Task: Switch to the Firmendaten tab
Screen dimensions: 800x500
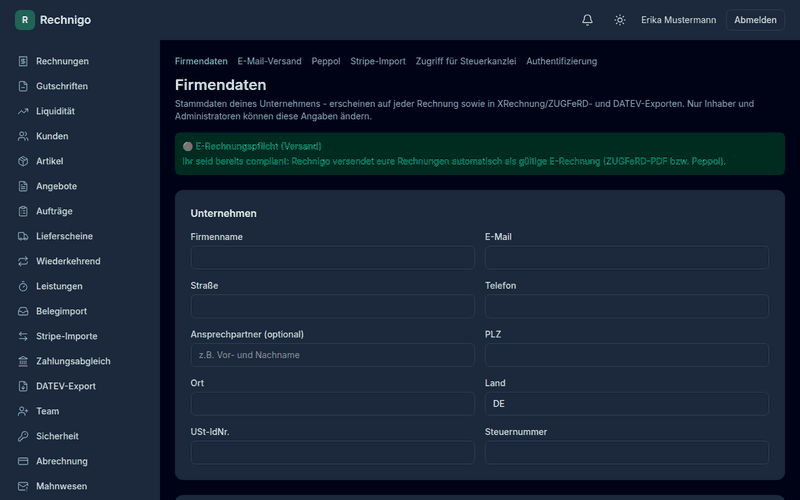Action: (201, 61)
